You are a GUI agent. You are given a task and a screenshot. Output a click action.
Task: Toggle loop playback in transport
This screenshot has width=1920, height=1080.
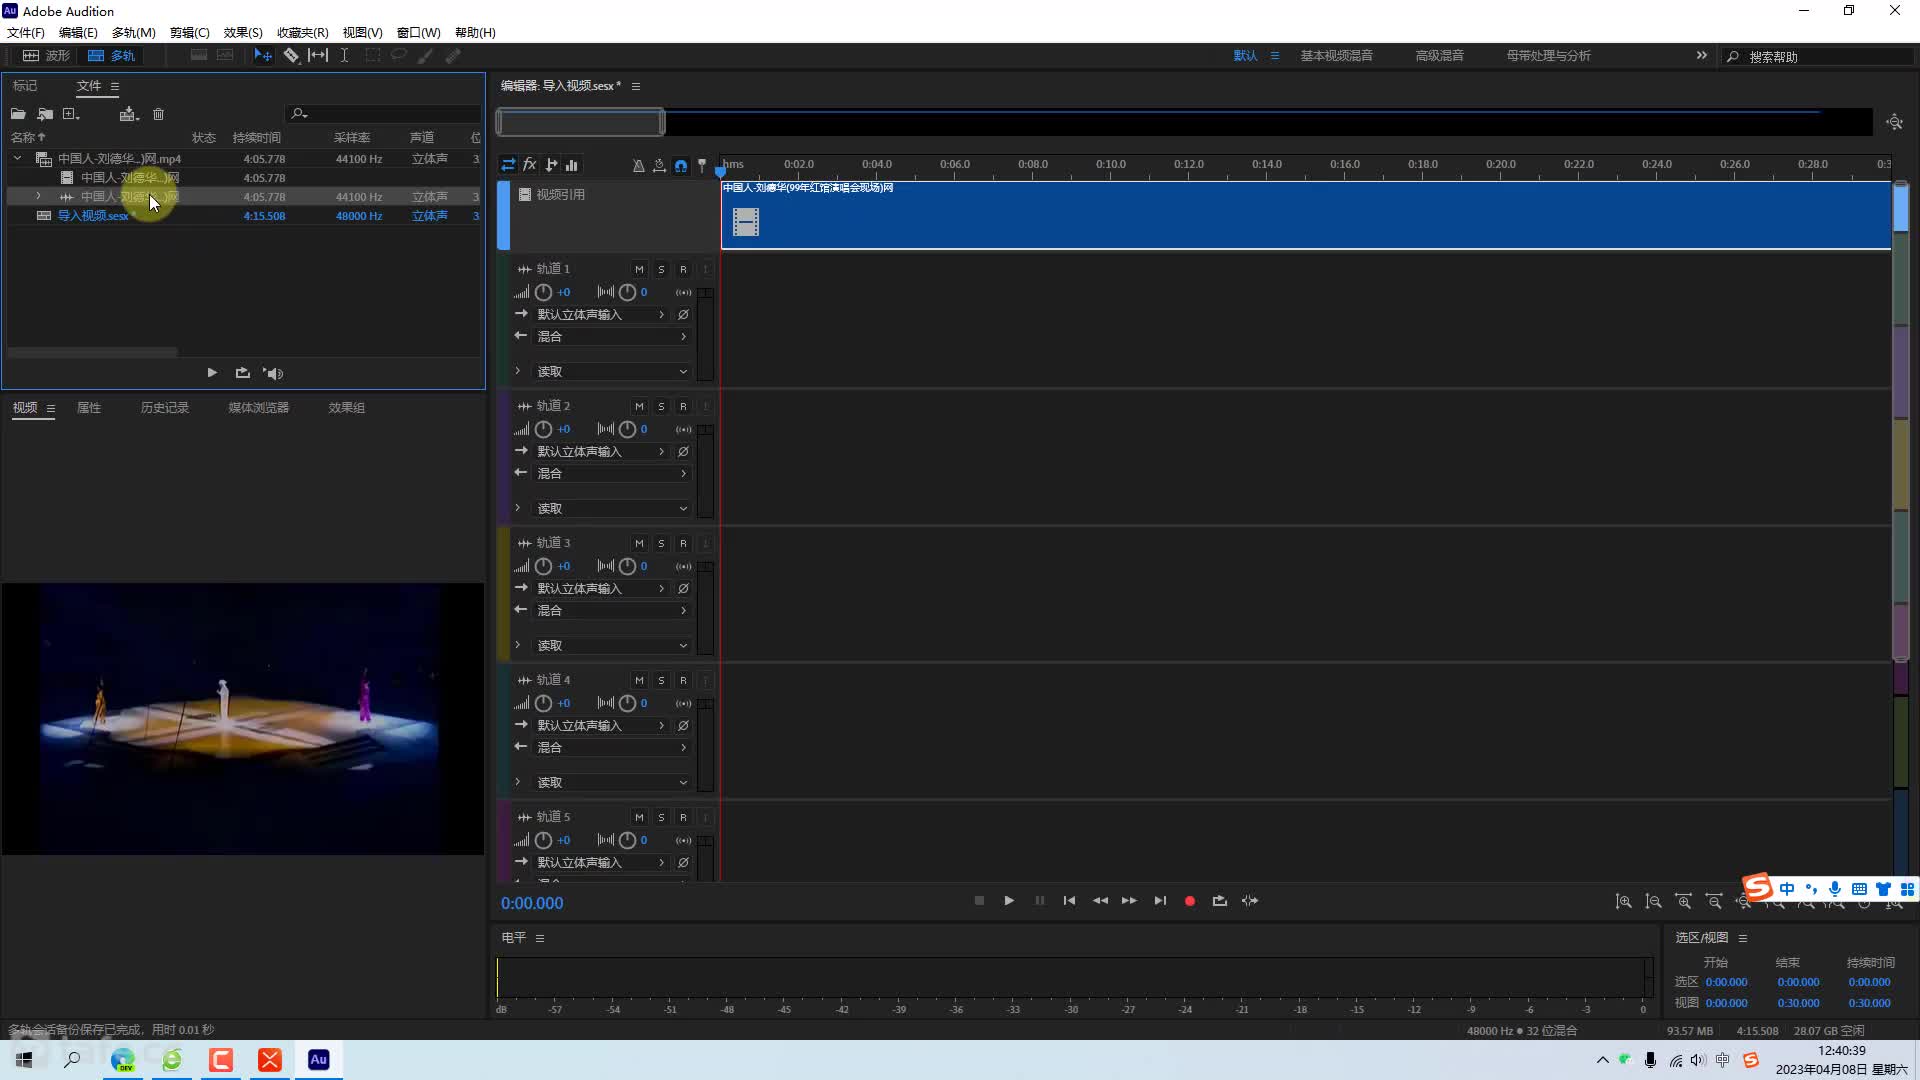point(1220,901)
